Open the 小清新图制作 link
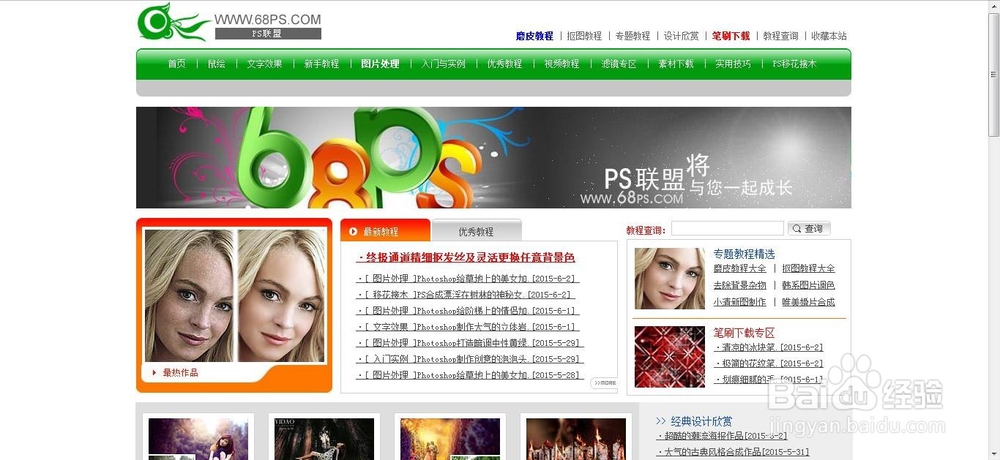1000x460 pixels. 740,302
